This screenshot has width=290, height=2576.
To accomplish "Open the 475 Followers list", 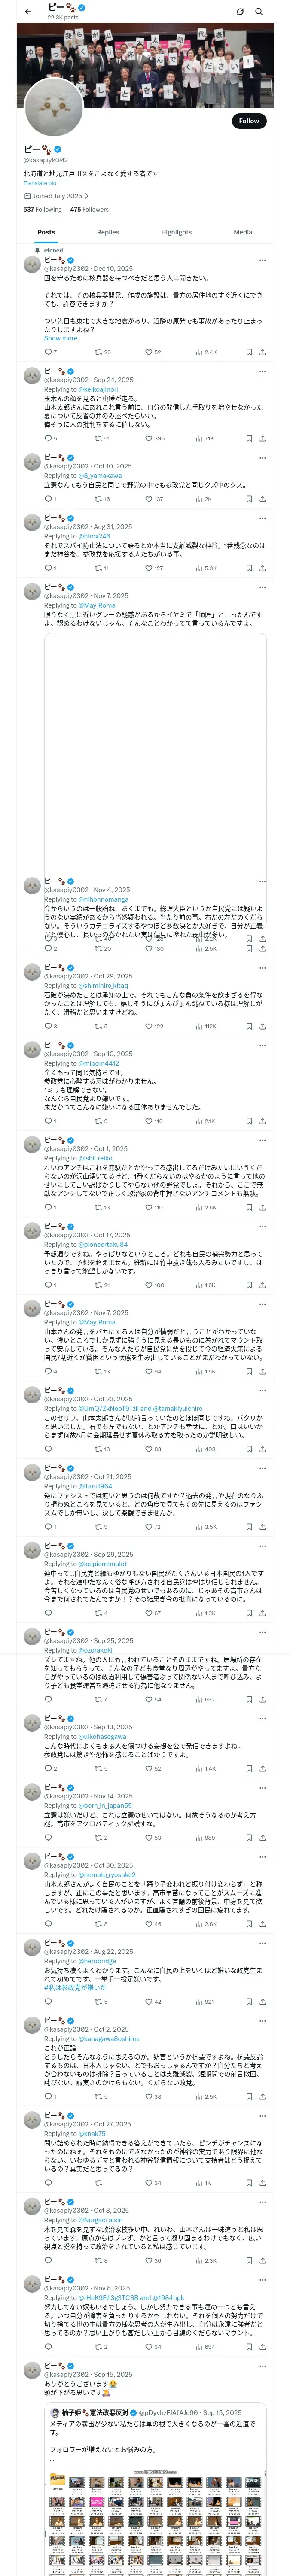I will click(89, 209).
